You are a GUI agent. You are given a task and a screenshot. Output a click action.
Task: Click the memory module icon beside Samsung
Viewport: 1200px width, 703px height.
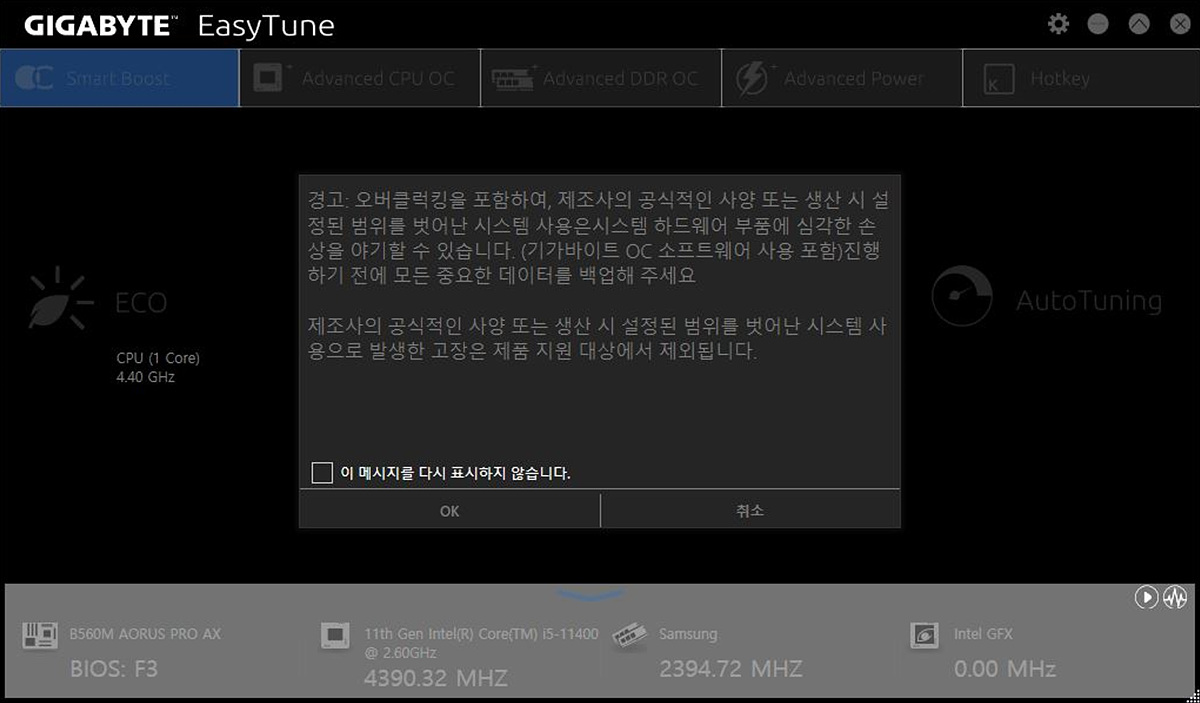click(x=628, y=634)
